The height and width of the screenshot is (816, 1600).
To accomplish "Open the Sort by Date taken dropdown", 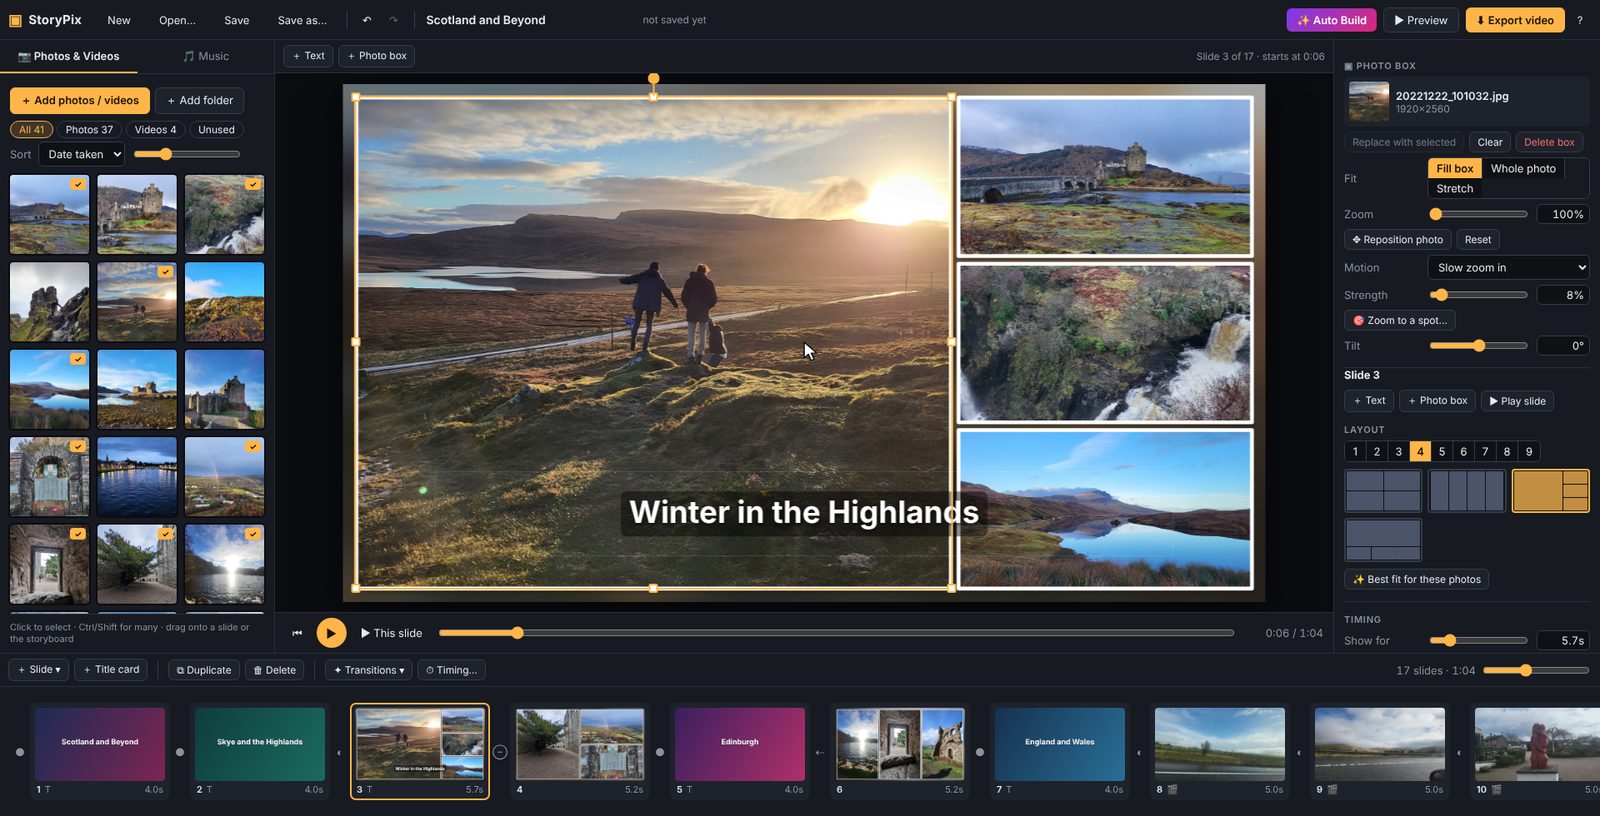I will (x=82, y=155).
